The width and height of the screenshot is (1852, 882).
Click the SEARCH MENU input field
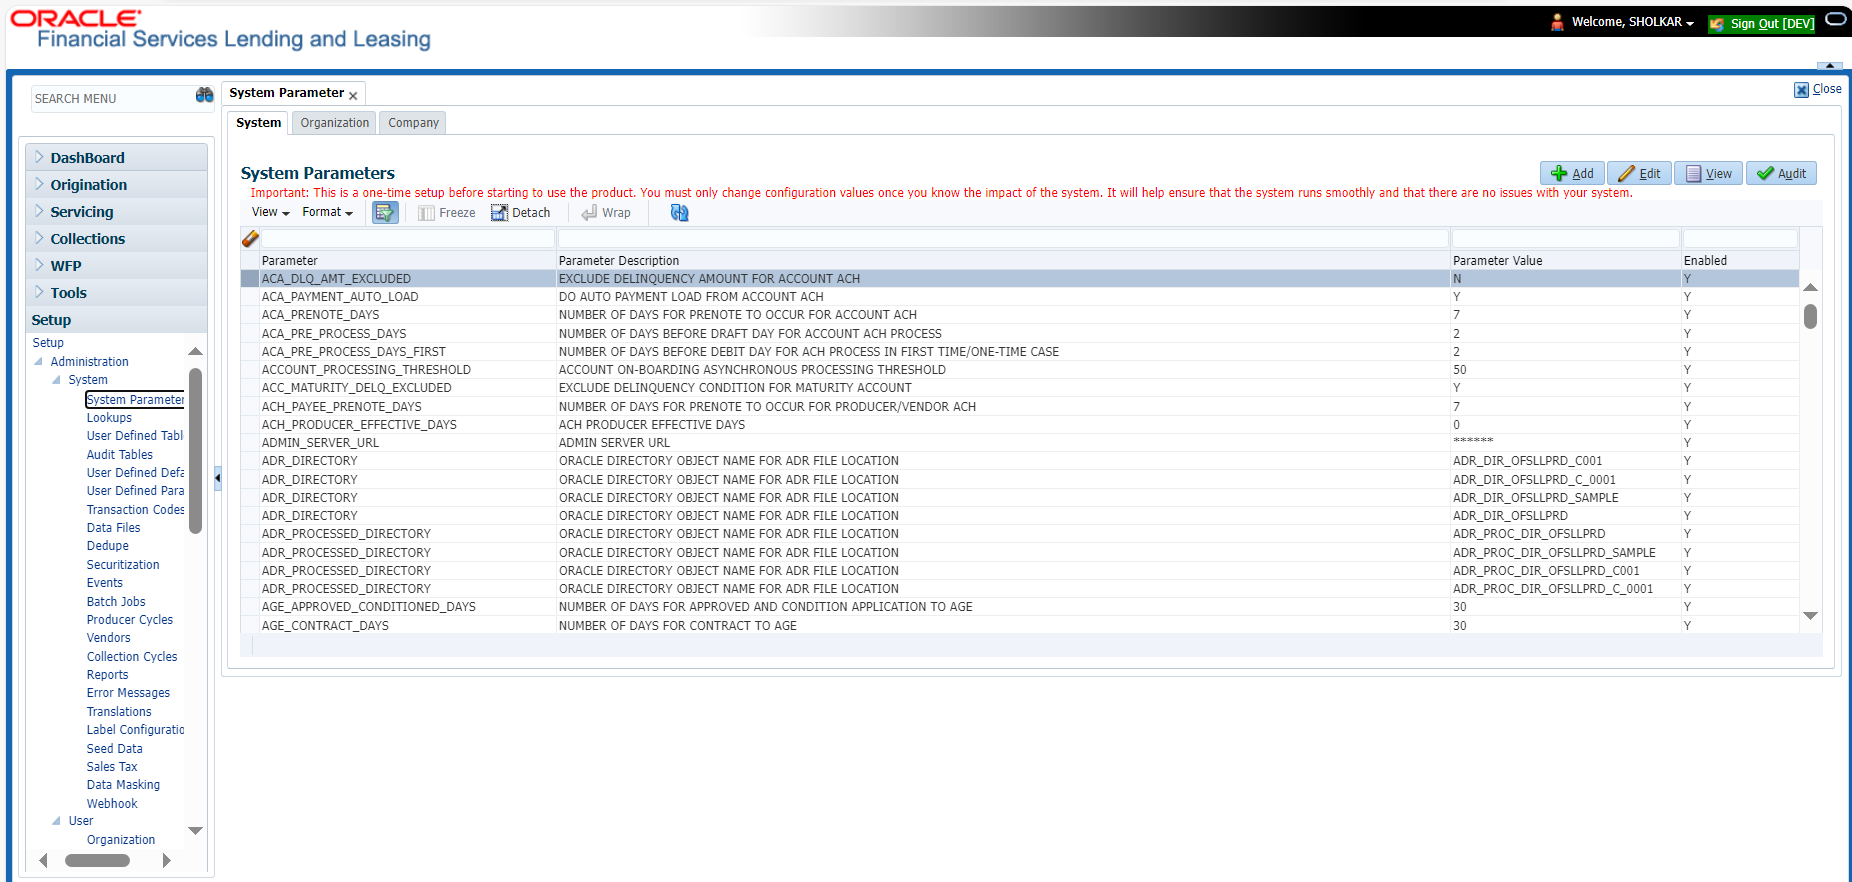[x=112, y=98]
